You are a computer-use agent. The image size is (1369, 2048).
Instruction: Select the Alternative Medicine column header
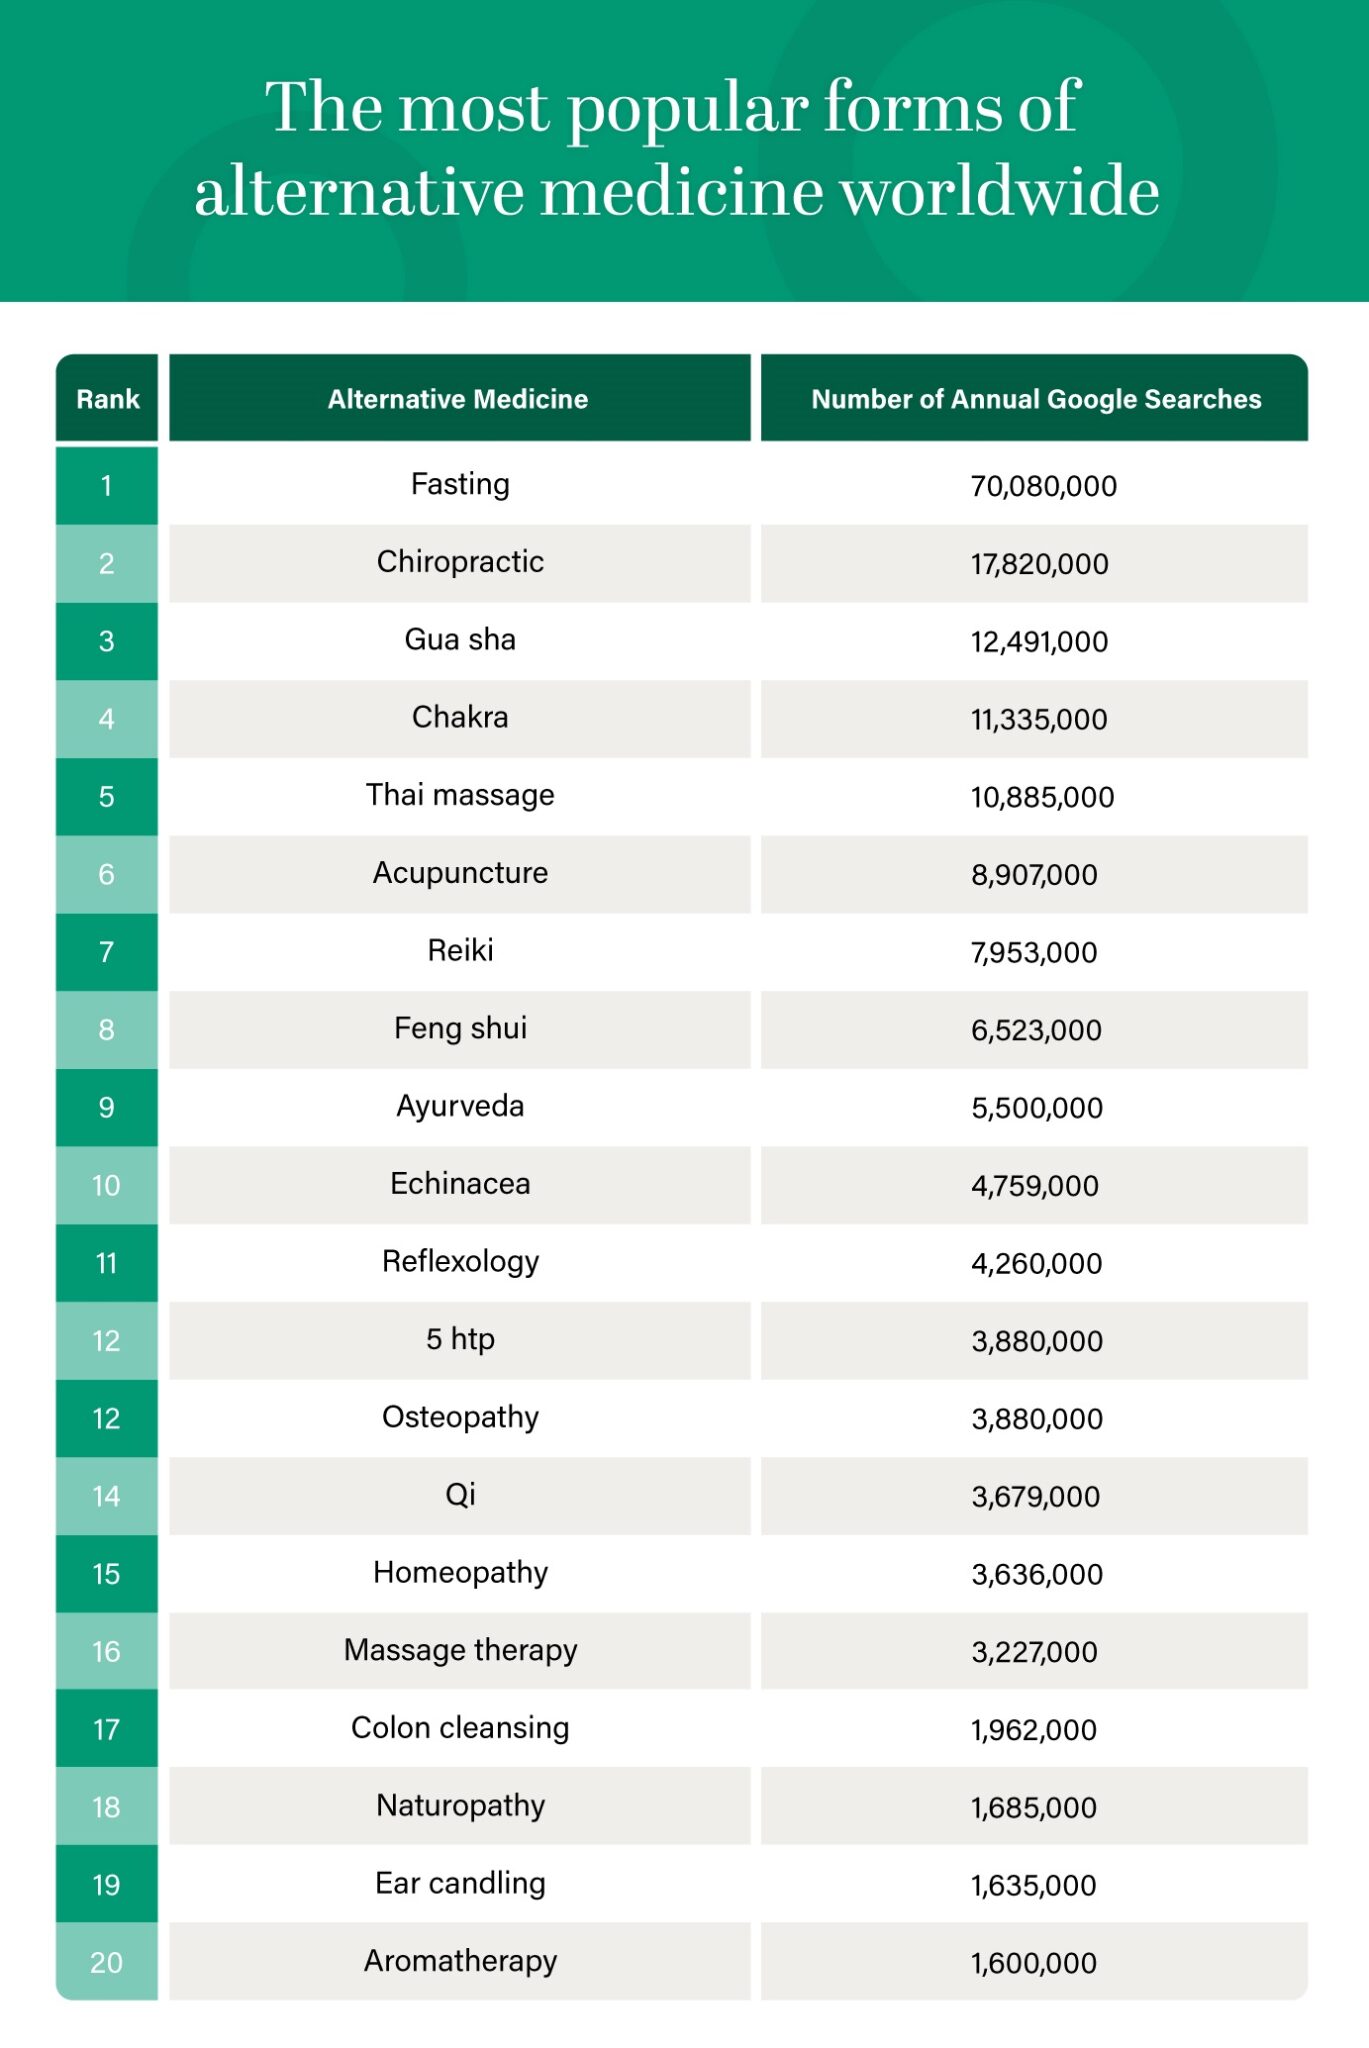[x=458, y=399]
